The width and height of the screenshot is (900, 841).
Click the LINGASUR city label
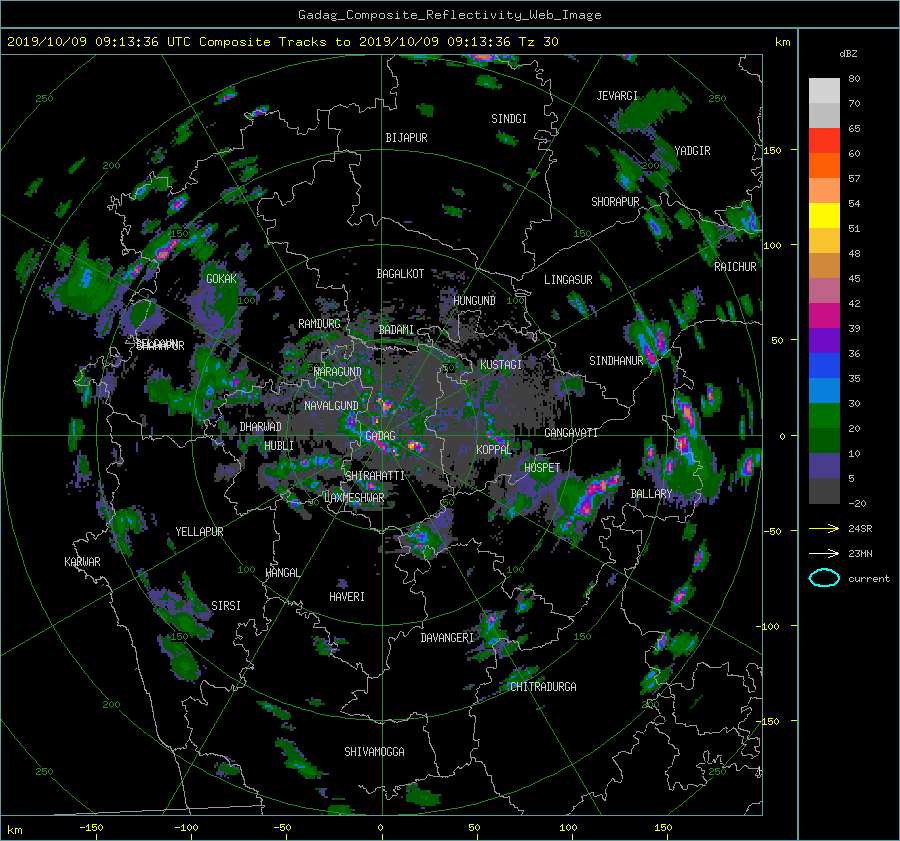click(x=568, y=280)
